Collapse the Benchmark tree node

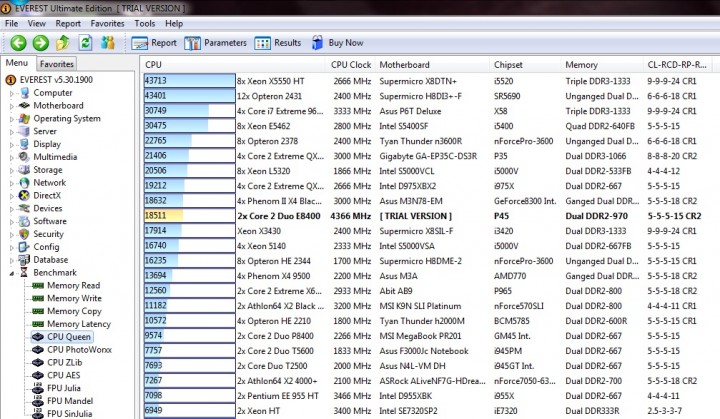pyautogui.click(x=12, y=273)
